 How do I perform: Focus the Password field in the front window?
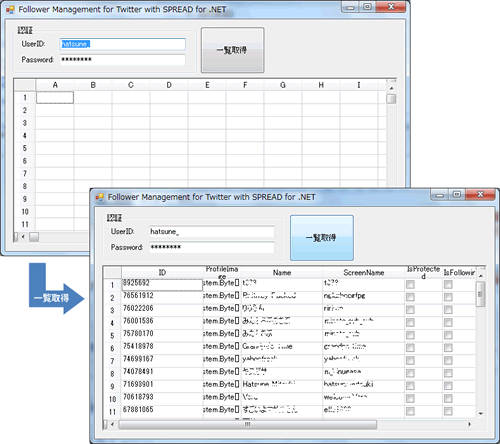tap(212, 247)
